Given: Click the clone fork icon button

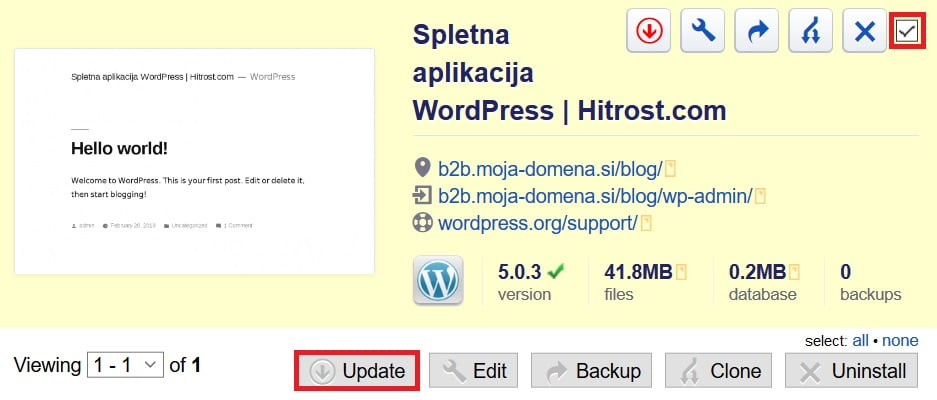Looking at the screenshot, I should [x=811, y=30].
